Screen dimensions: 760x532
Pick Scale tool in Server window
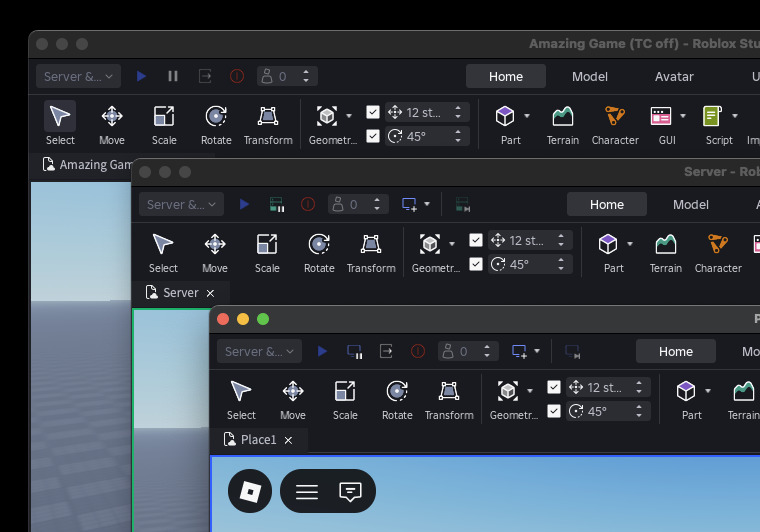(267, 251)
